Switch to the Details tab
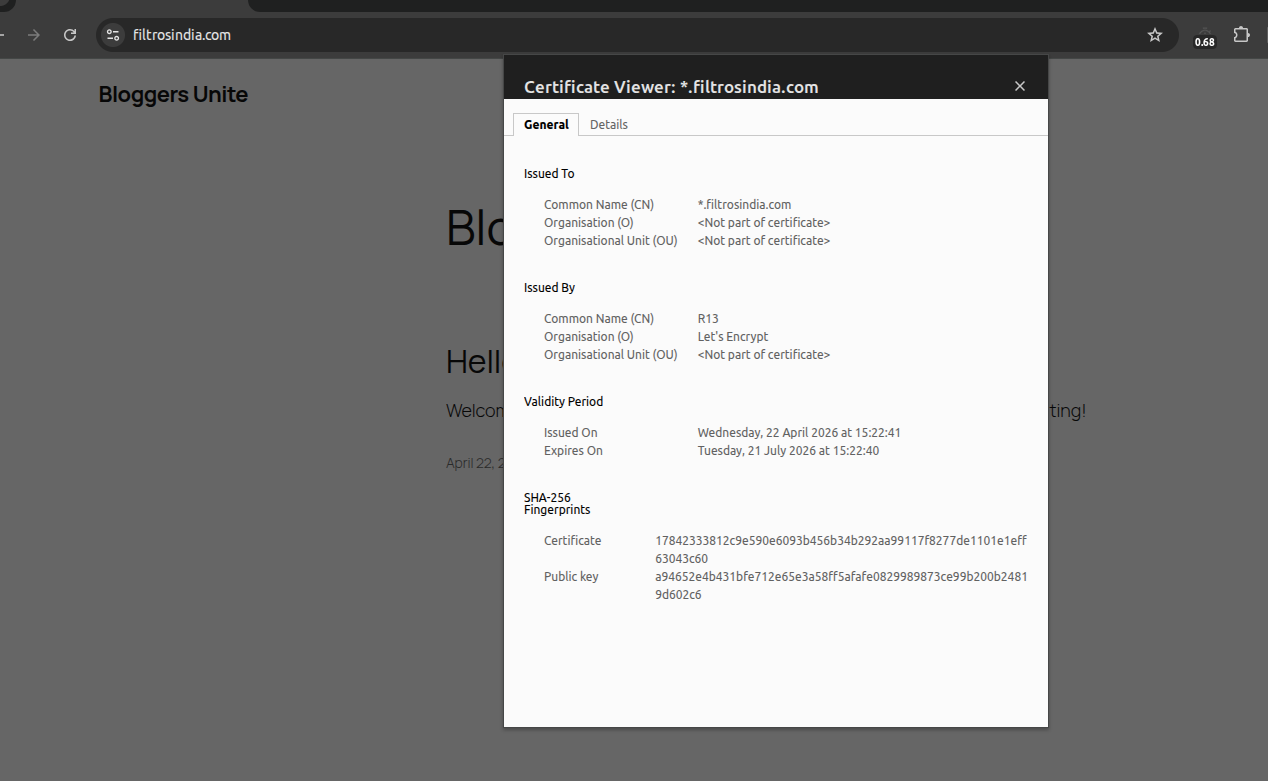This screenshot has width=1268, height=781. [608, 124]
